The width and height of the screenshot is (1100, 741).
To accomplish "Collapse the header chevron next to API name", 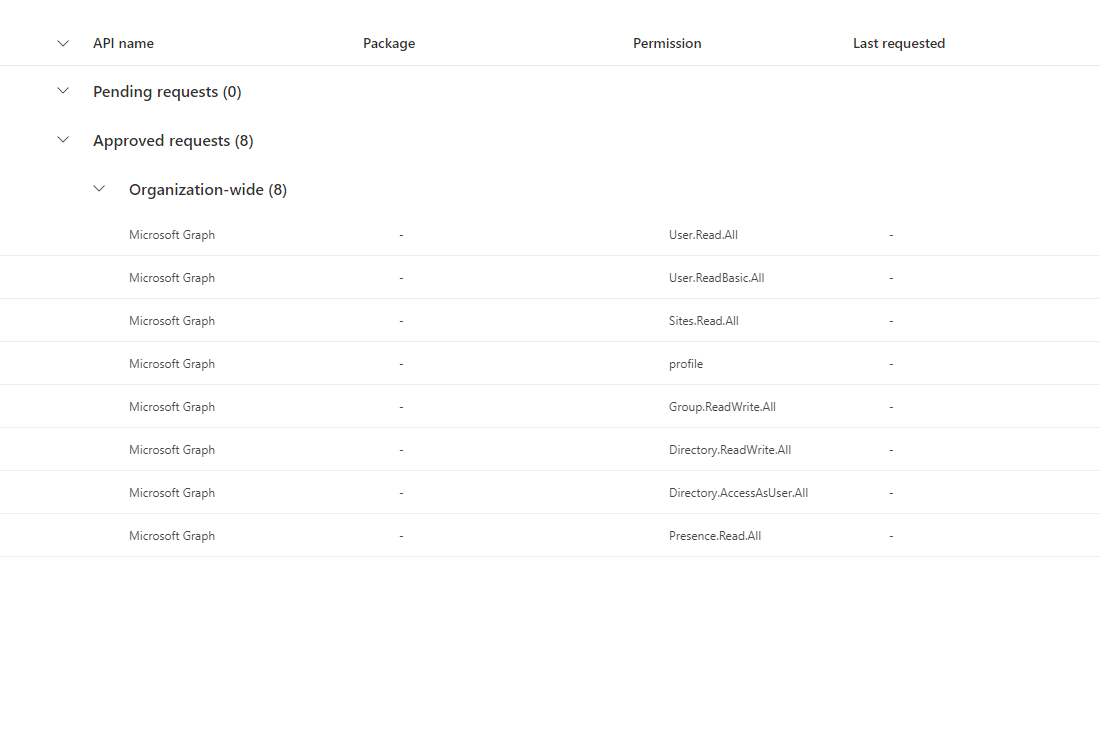I will 63,43.
